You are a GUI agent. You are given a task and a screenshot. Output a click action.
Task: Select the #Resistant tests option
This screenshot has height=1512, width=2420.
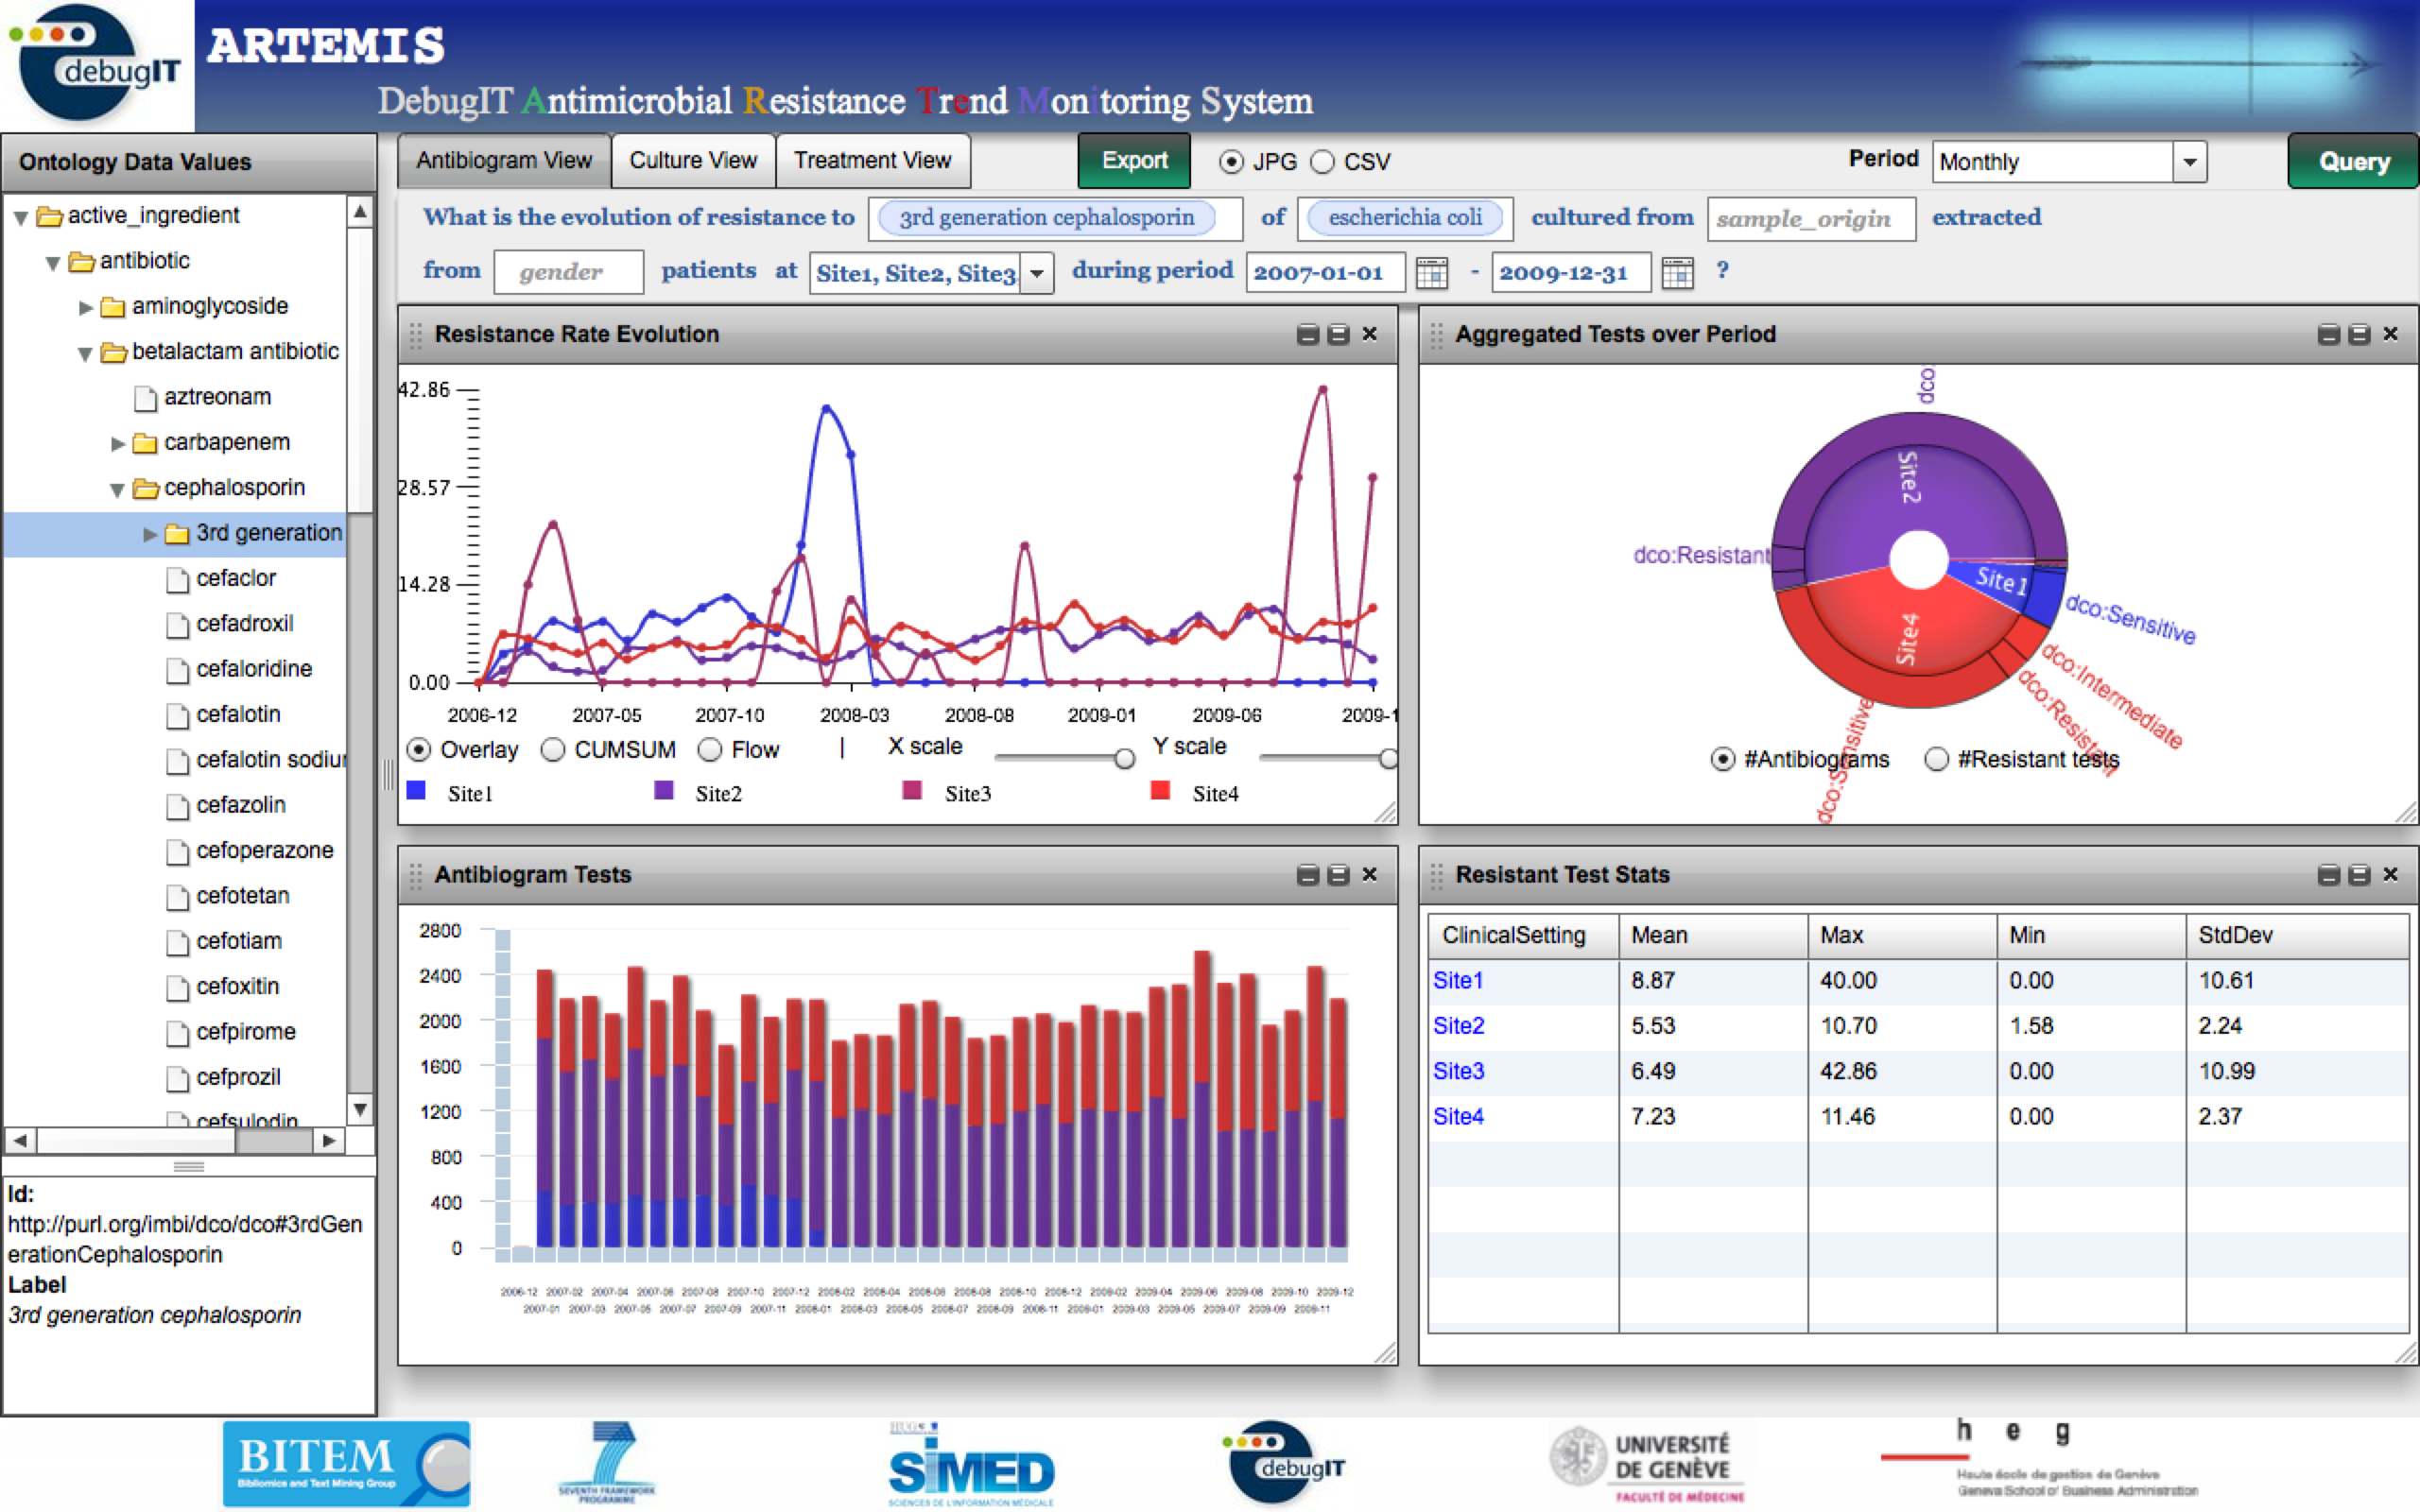[1937, 759]
